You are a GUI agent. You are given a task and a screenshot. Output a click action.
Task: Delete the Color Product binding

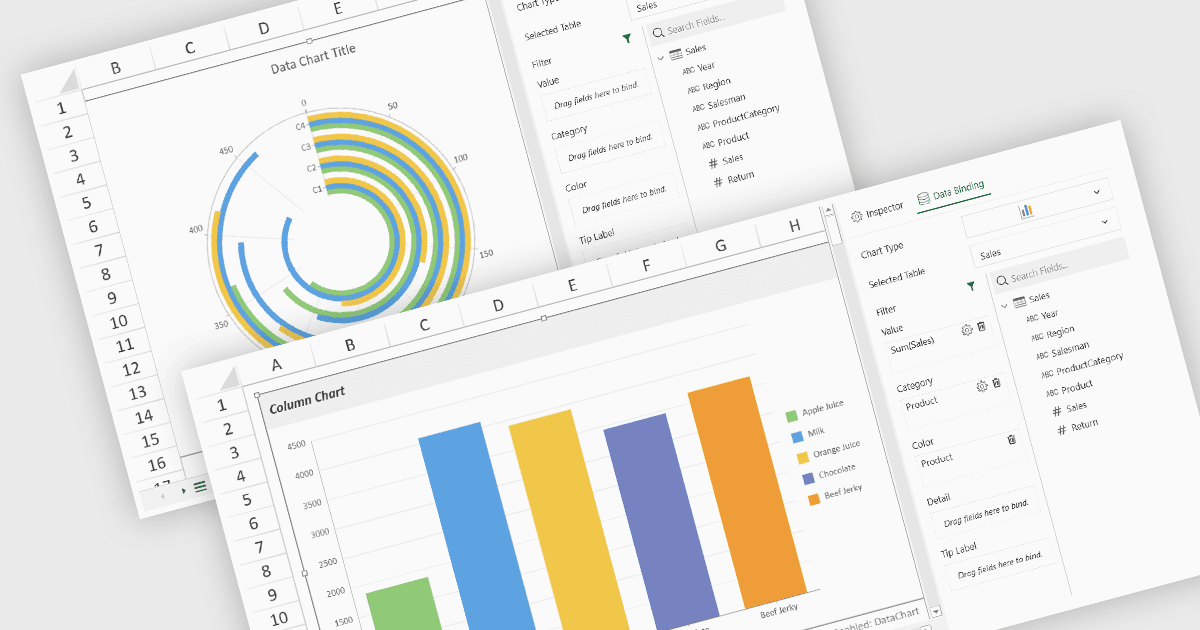pyautogui.click(x=1011, y=439)
